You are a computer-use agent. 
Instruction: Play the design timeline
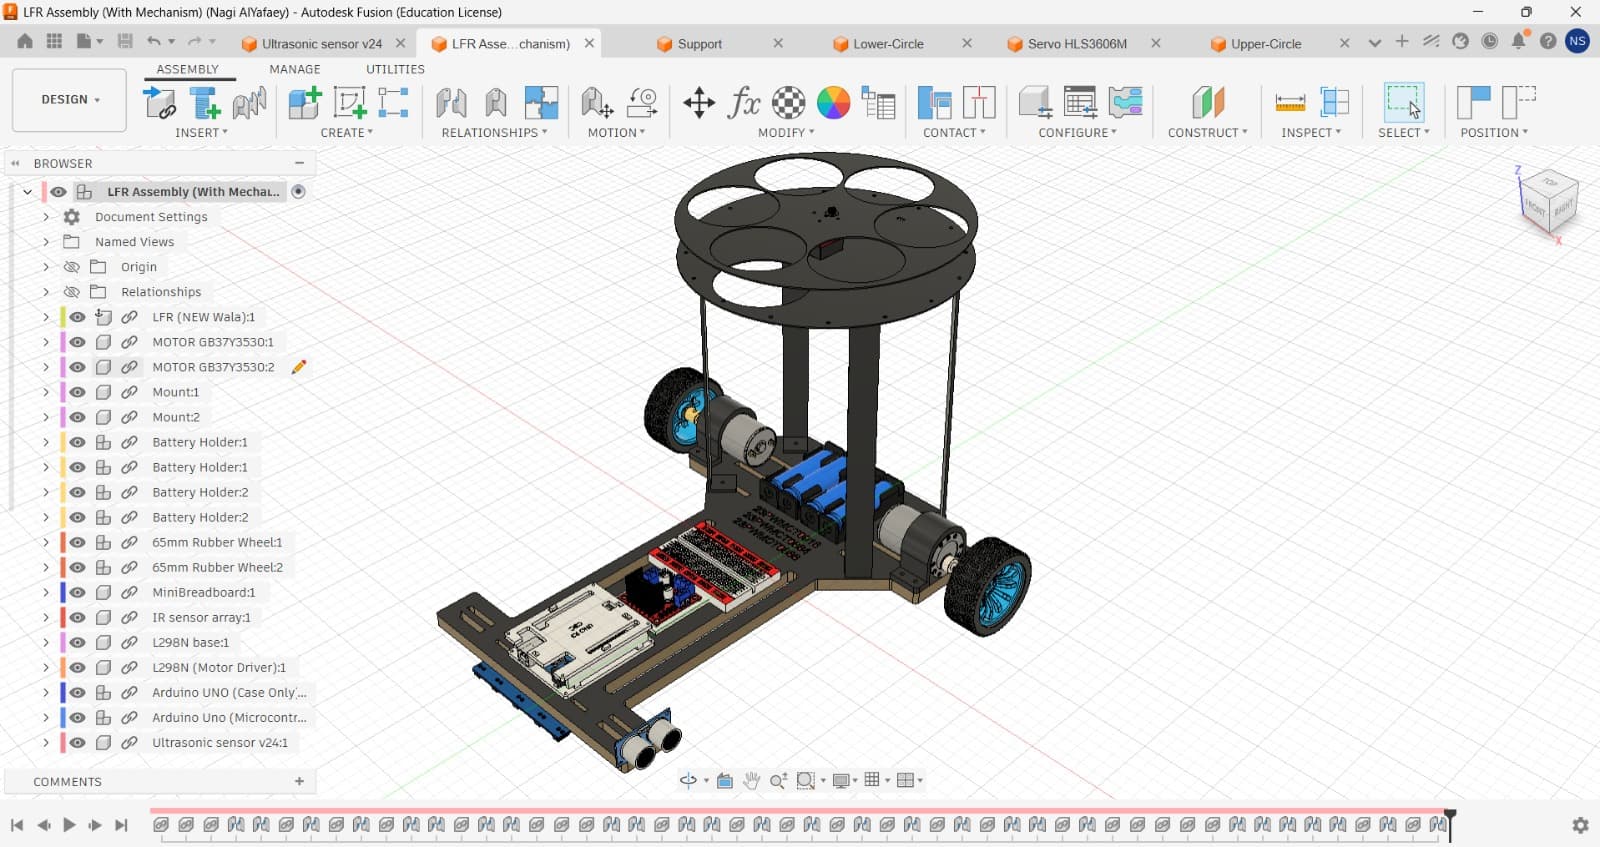(x=69, y=825)
